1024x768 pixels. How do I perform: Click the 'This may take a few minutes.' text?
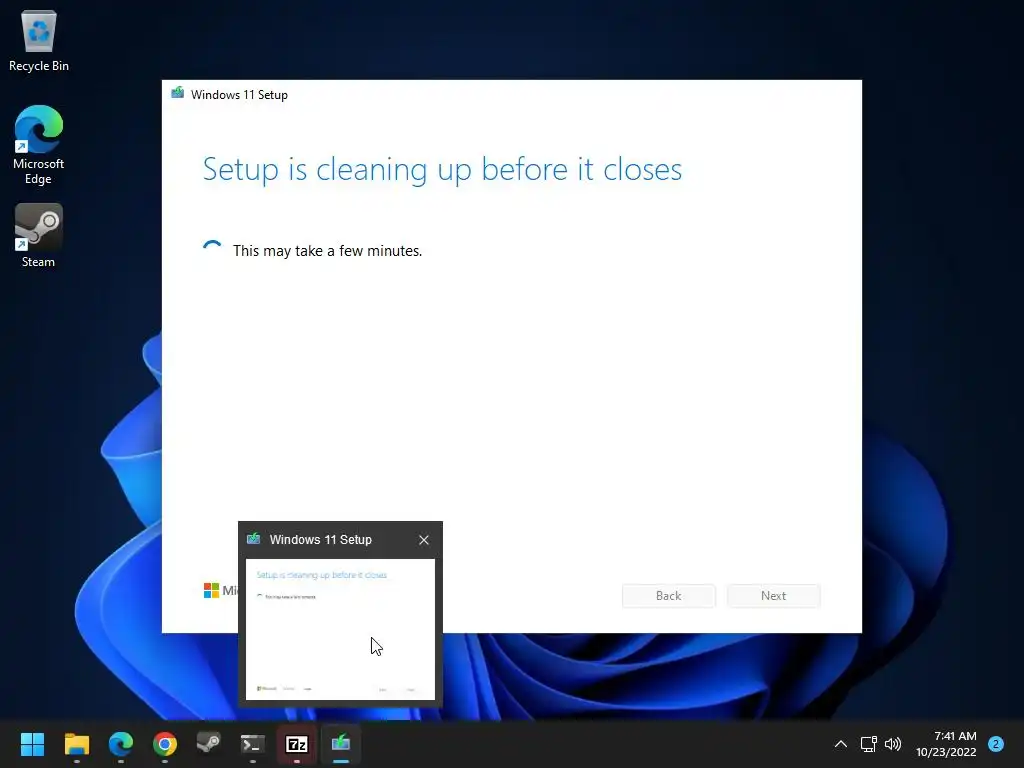point(328,251)
